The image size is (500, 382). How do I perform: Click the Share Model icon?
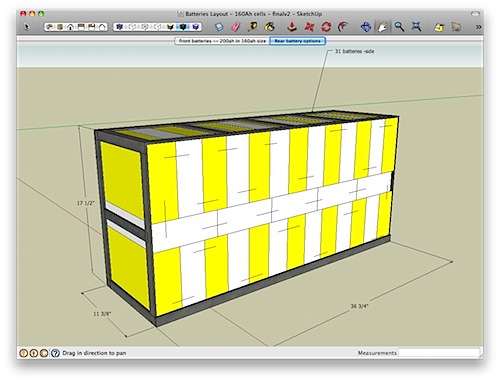[456, 27]
